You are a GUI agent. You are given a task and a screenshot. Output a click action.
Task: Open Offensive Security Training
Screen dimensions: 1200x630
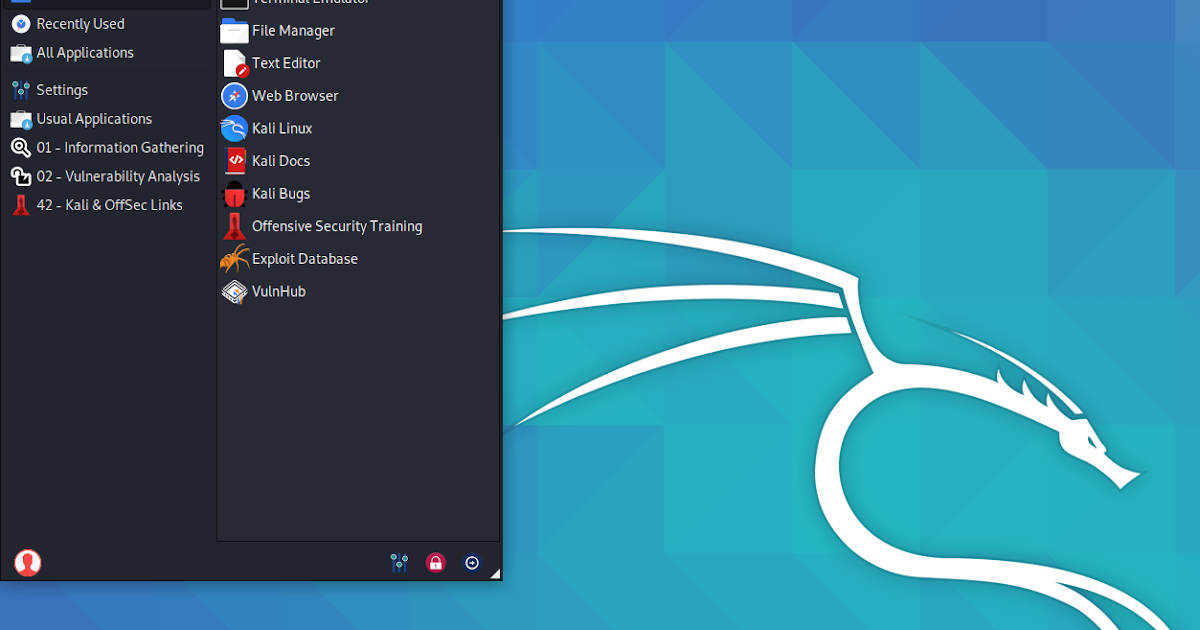(358, 226)
